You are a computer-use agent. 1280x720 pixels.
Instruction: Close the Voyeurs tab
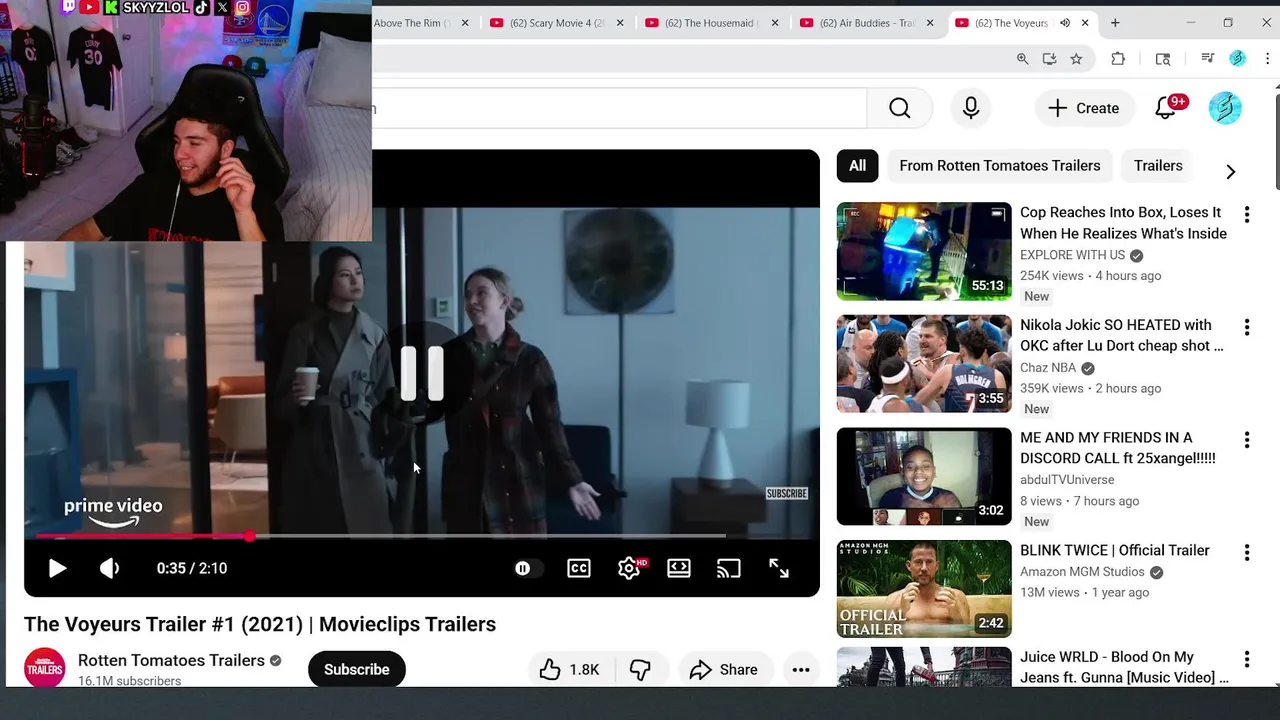1085,23
